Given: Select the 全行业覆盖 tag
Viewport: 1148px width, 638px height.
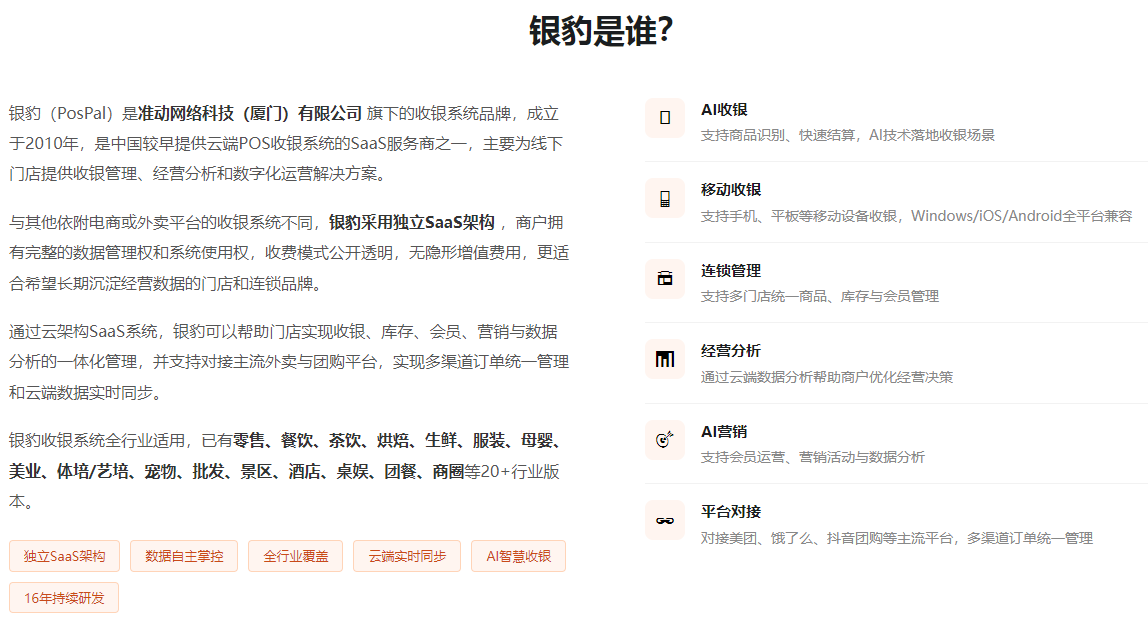Looking at the screenshot, I should [296, 556].
